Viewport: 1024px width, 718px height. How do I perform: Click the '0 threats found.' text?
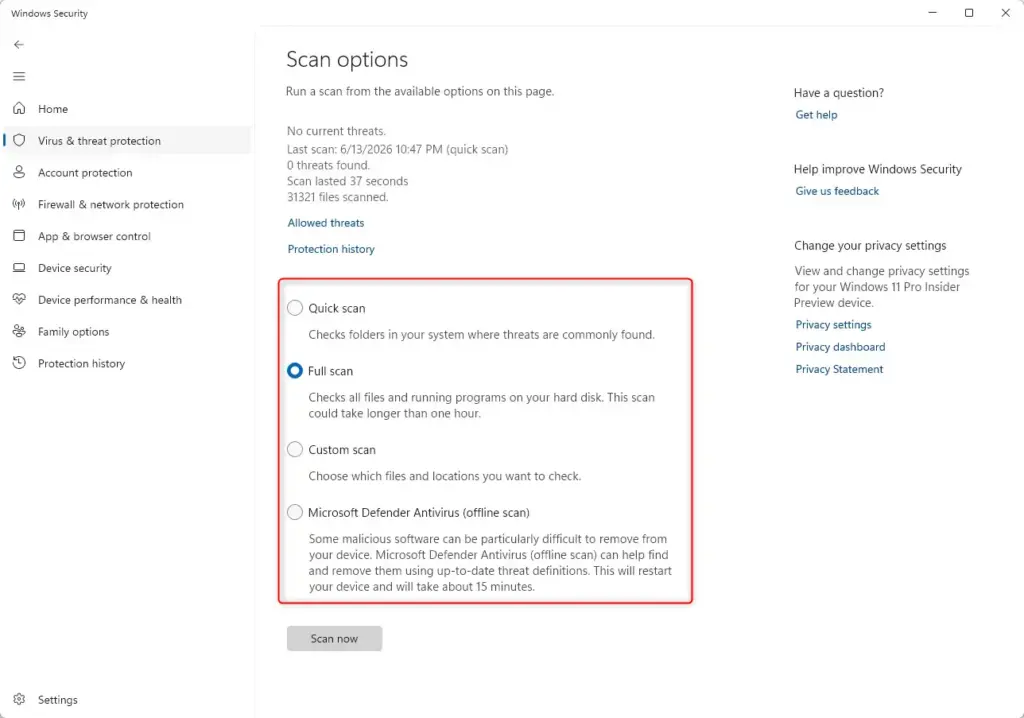[x=328, y=165]
